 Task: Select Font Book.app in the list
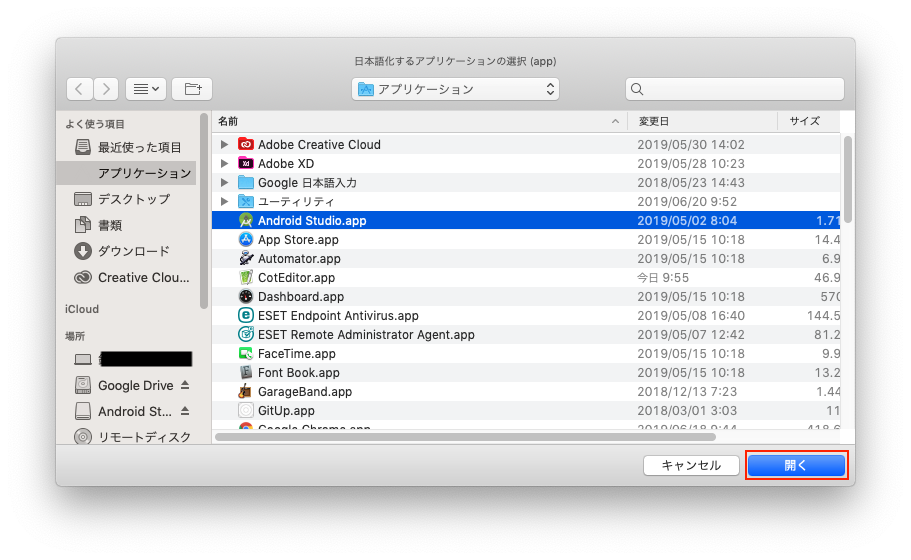(299, 372)
